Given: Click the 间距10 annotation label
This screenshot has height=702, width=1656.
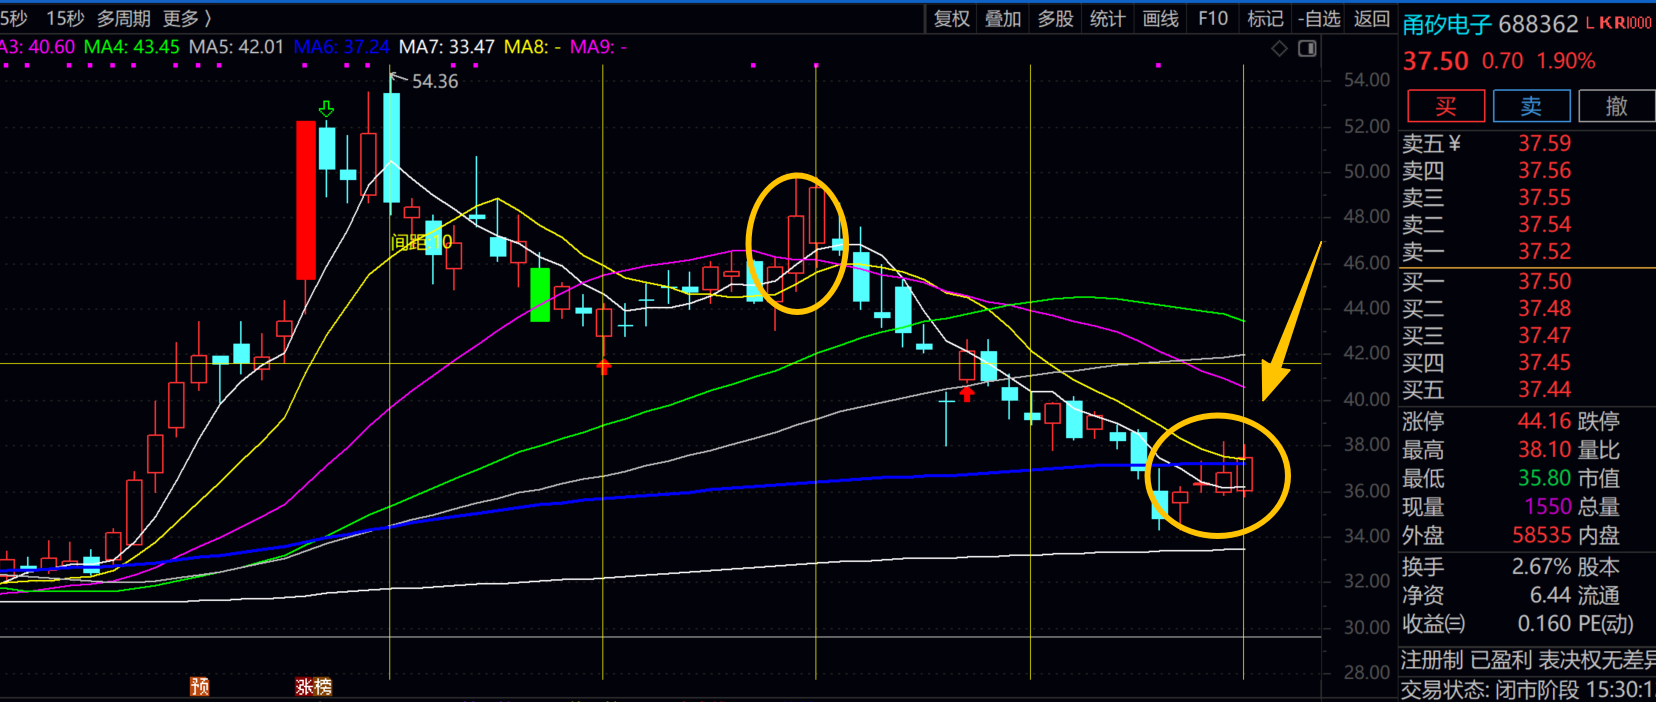Looking at the screenshot, I should tap(421, 242).
